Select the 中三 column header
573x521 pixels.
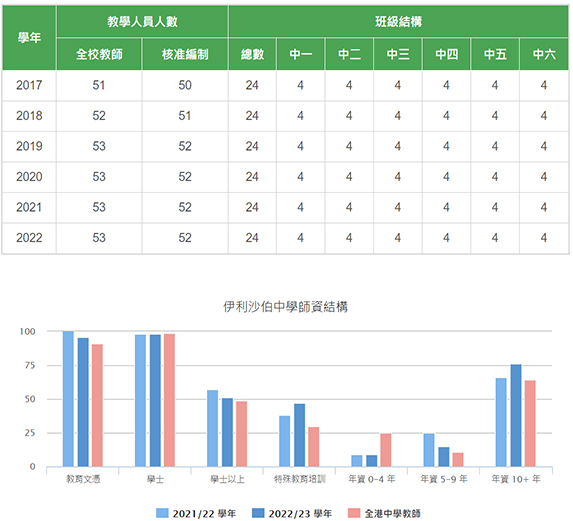398,54
